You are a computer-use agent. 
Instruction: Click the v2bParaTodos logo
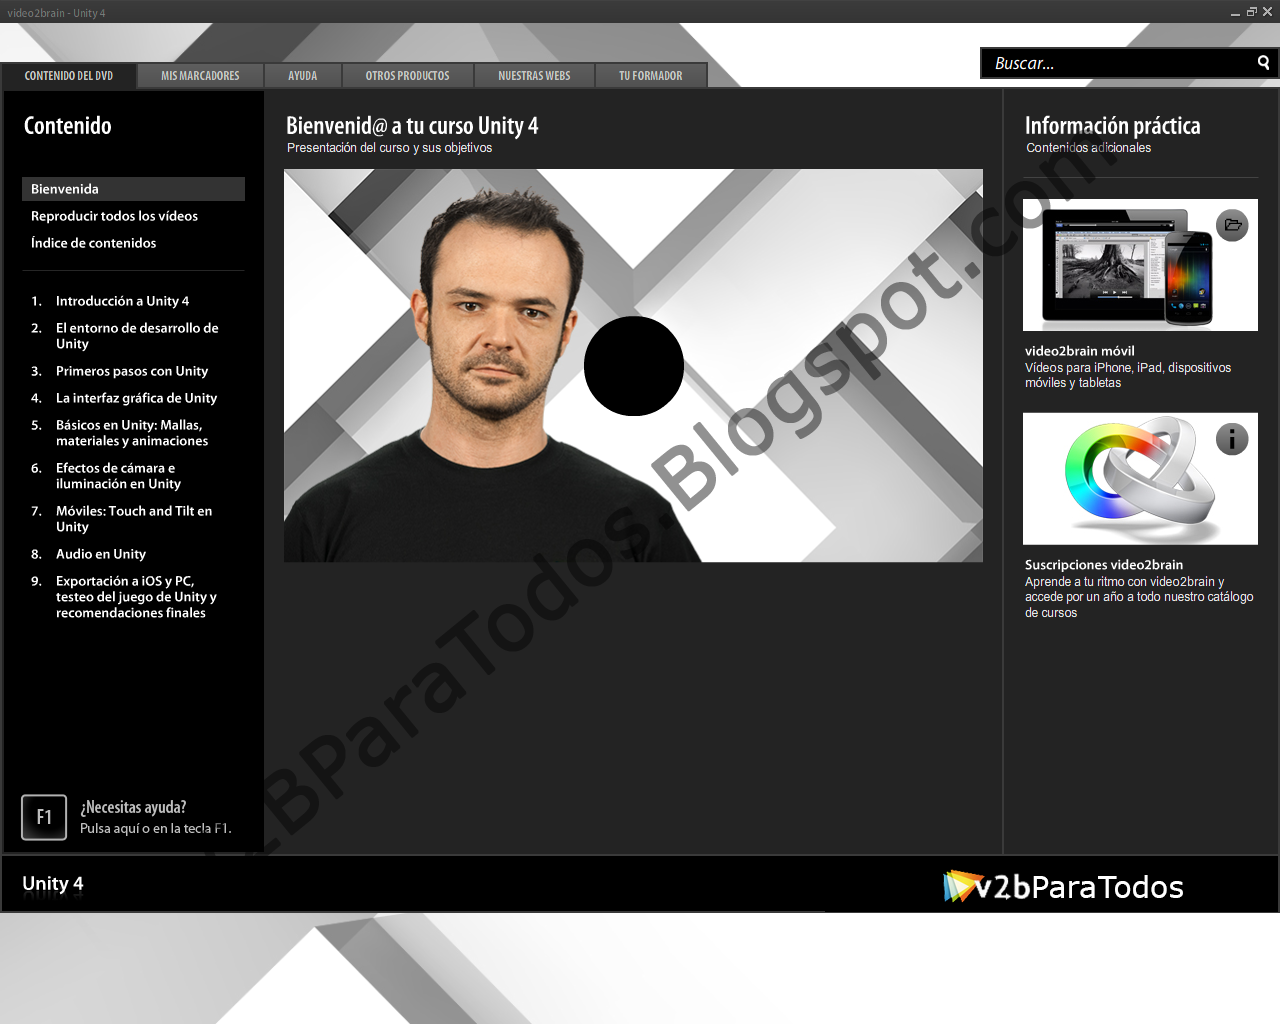[x=1063, y=887]
